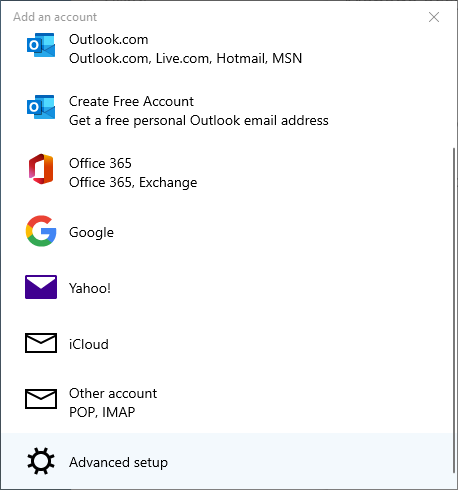Click the iCloud envelope icon

pos(41,343)
